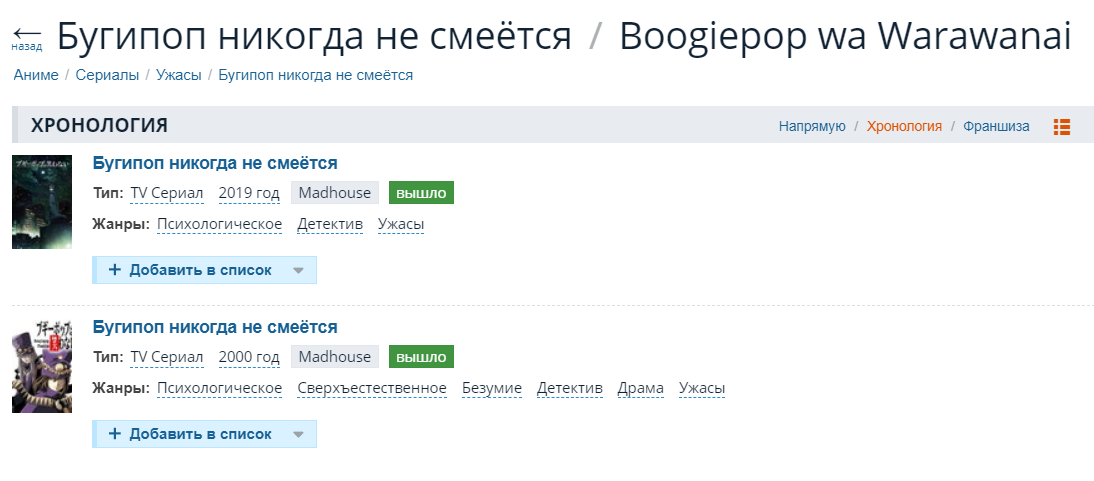Open the 2019 series title link

click(215, 163)
